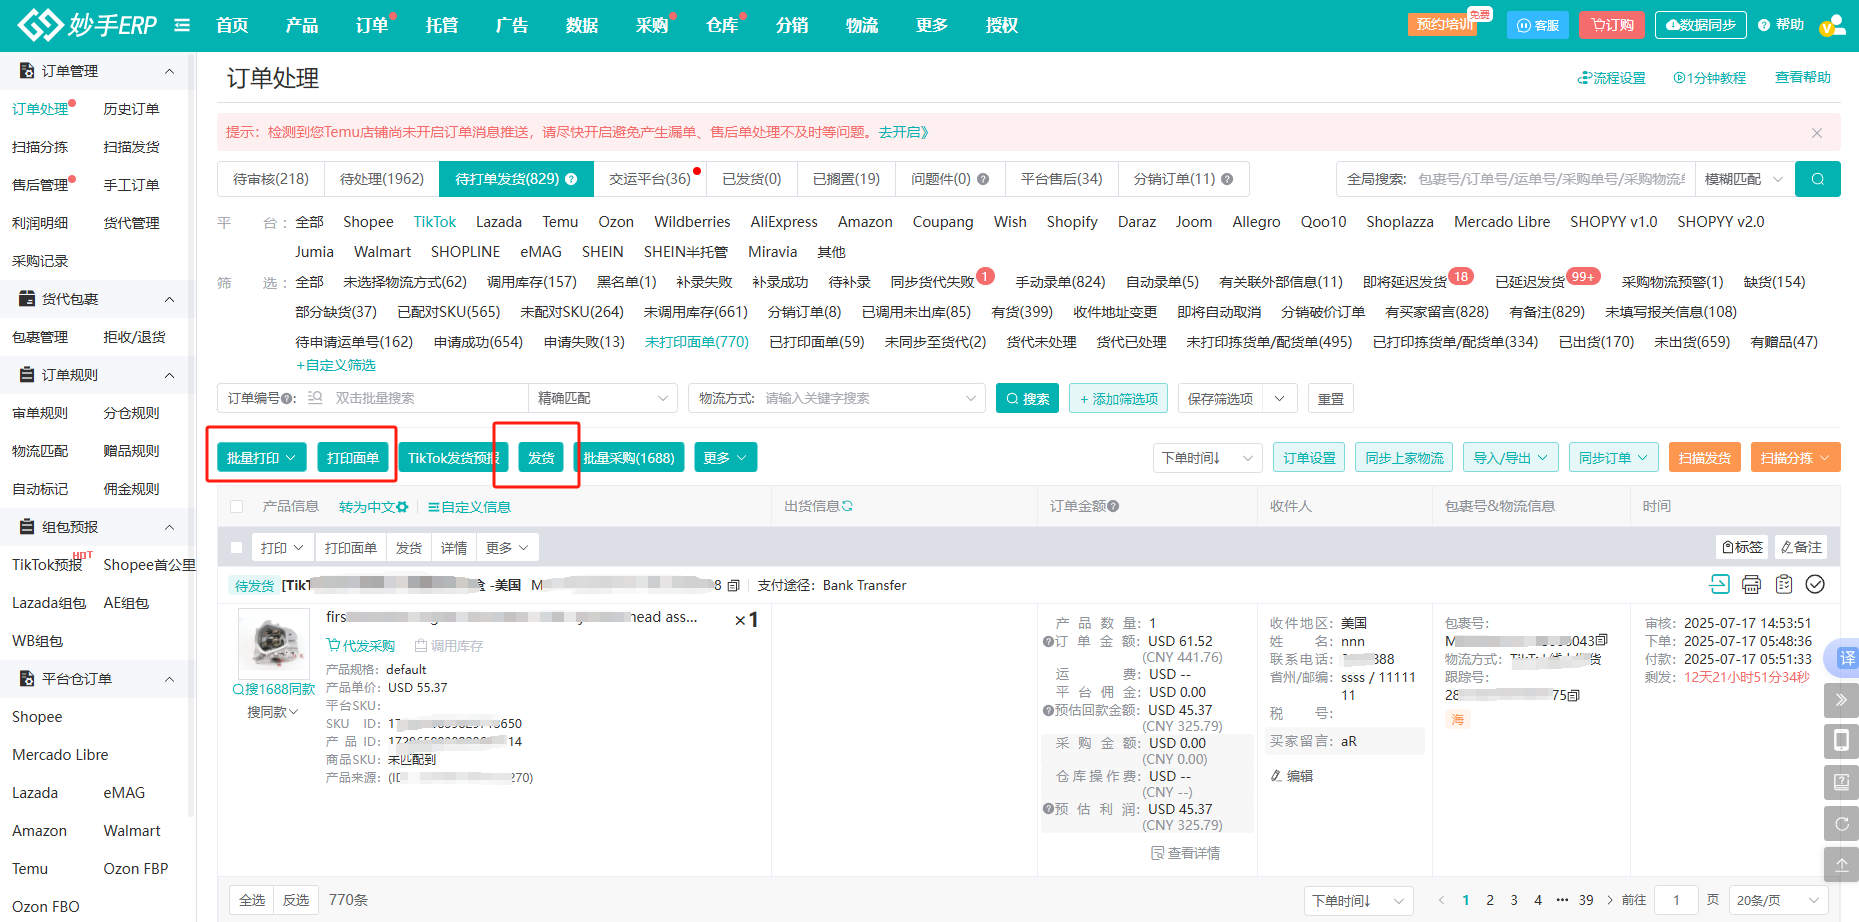Viewport: 1859px width, 922px height.
Task: Click the help icon next to 问题件(0)
Action: click(983, 179)
